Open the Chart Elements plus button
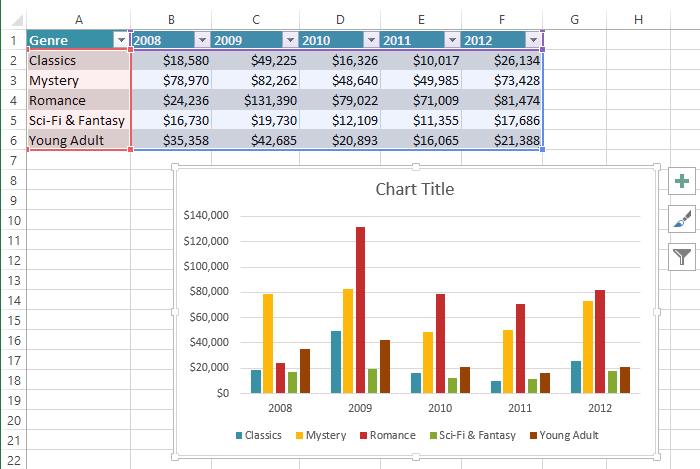This screenshot has height=469, width=700. (682, 181)
